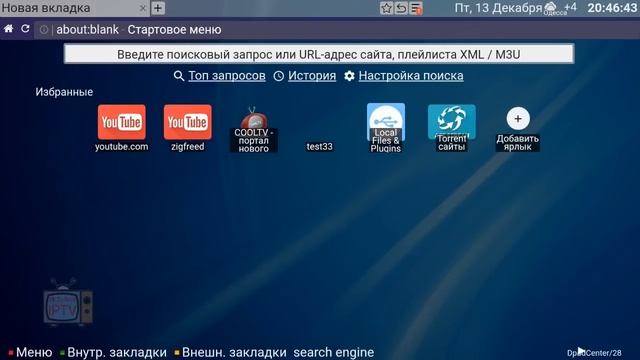Click the clock icon near История

[278, 76]
